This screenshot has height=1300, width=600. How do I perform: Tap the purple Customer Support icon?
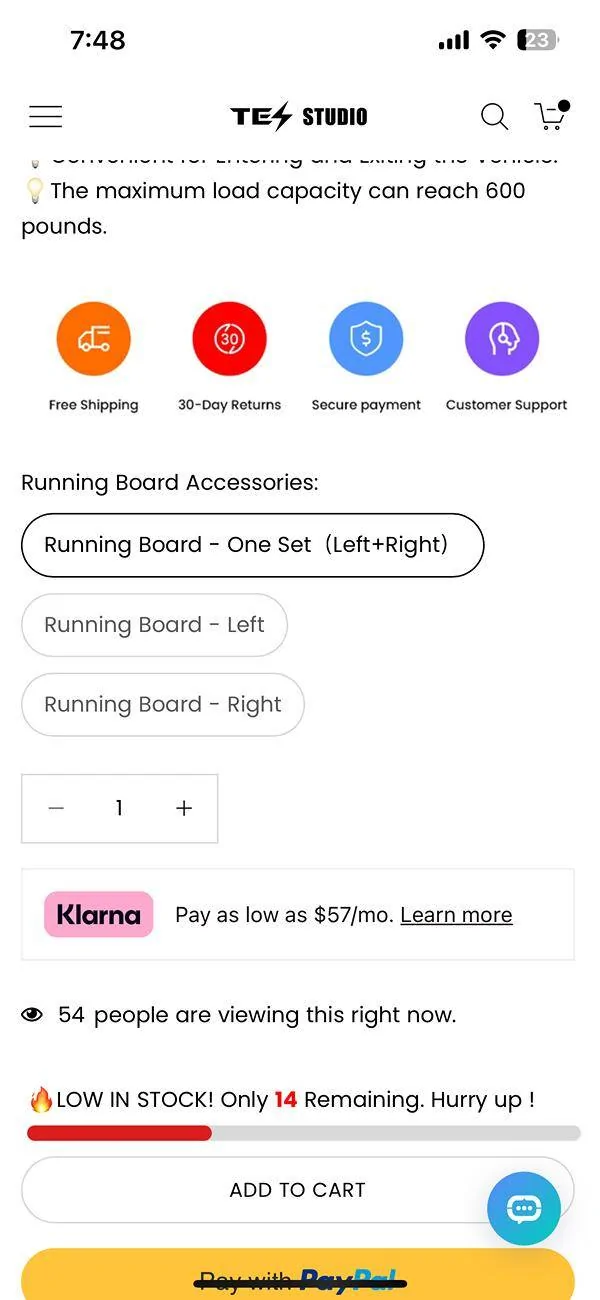tap(502, 340)
